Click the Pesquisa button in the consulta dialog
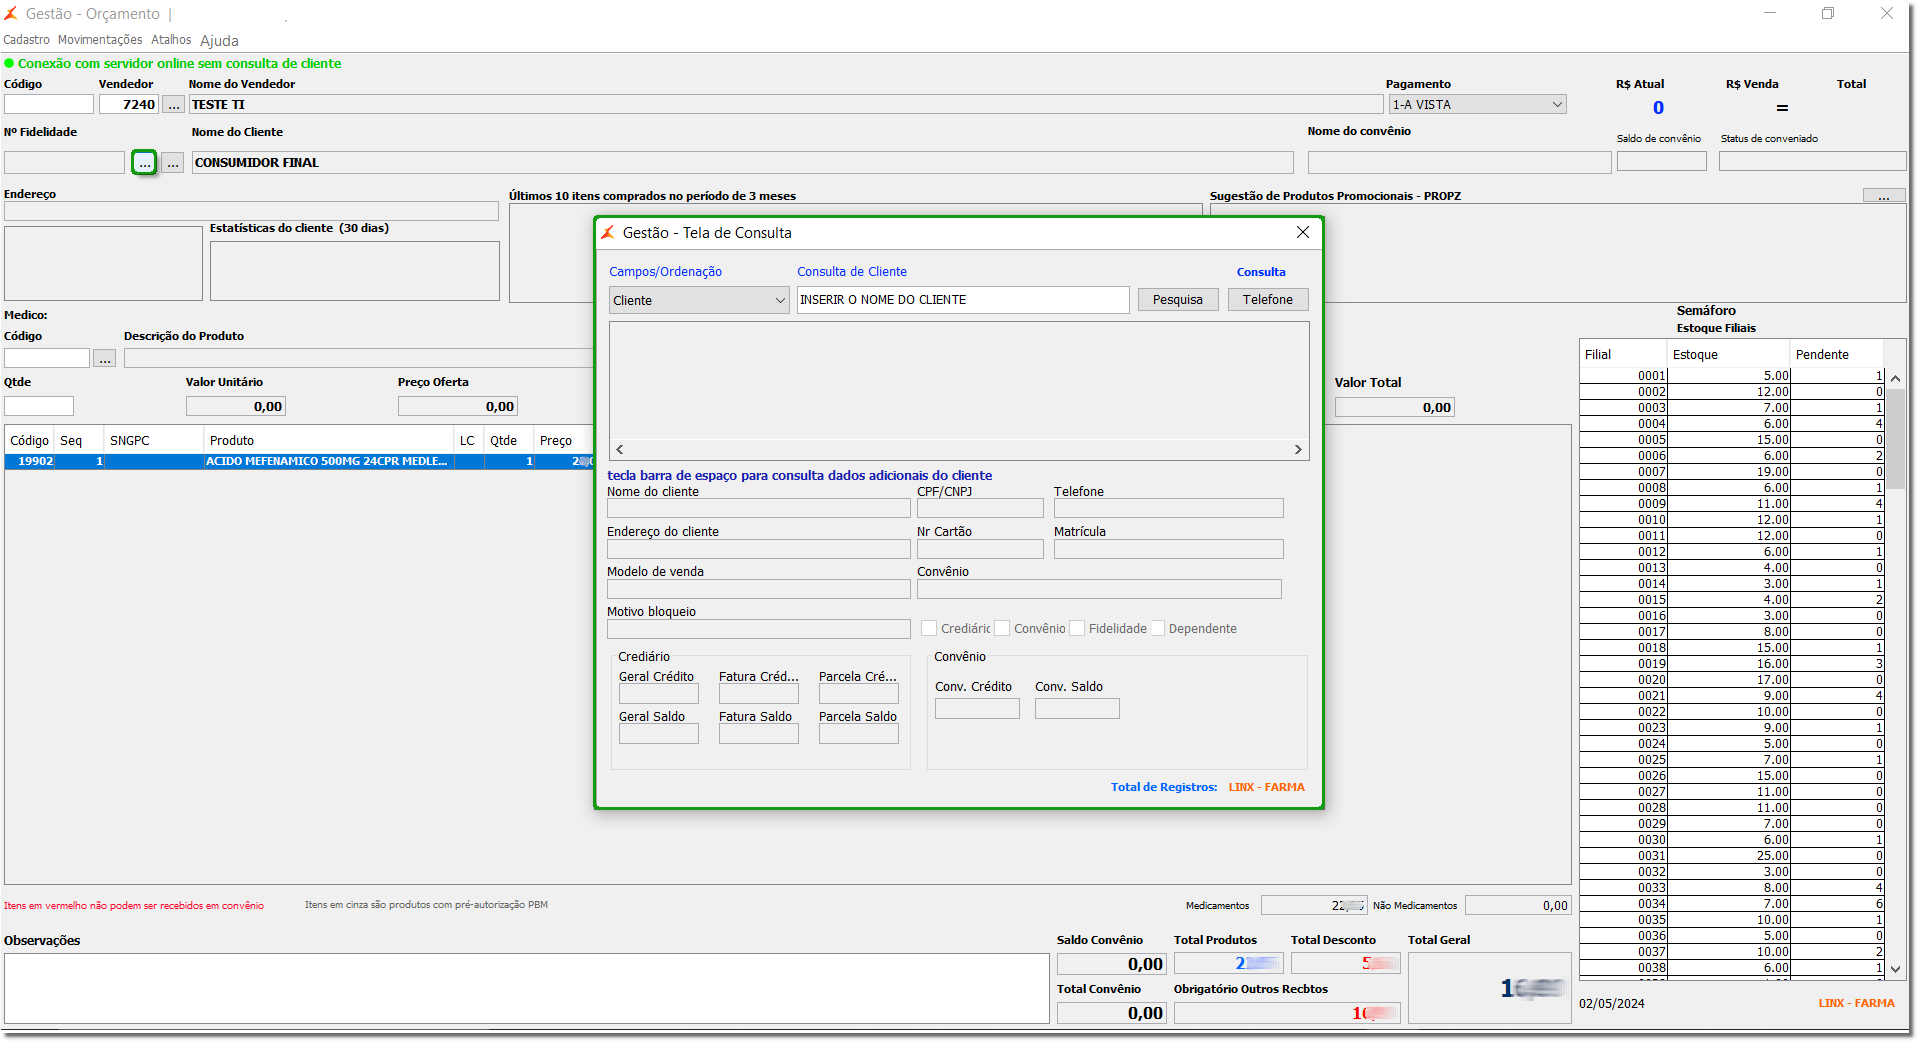The height and width of the screenshot is (1042, 1918). click(1178, 300)
